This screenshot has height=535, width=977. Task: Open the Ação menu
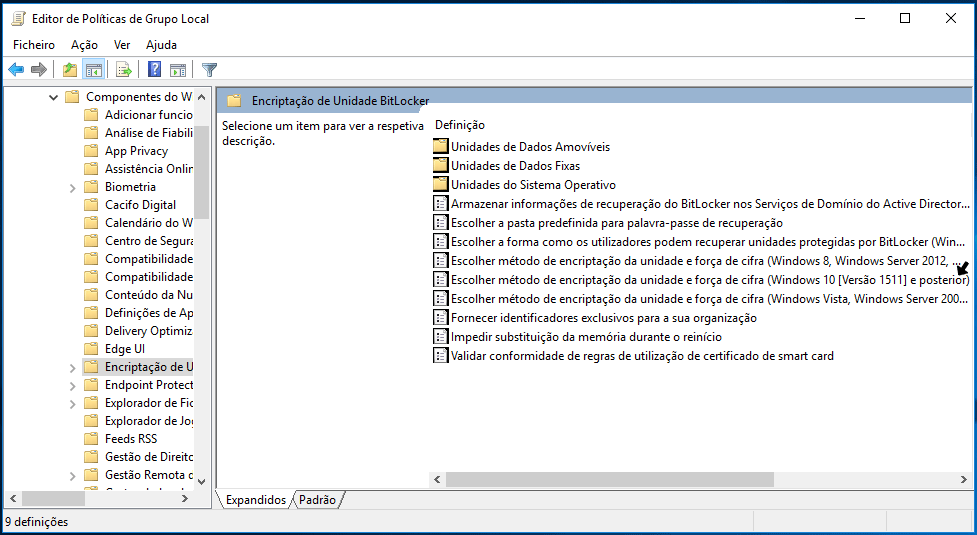click(84, 45)
